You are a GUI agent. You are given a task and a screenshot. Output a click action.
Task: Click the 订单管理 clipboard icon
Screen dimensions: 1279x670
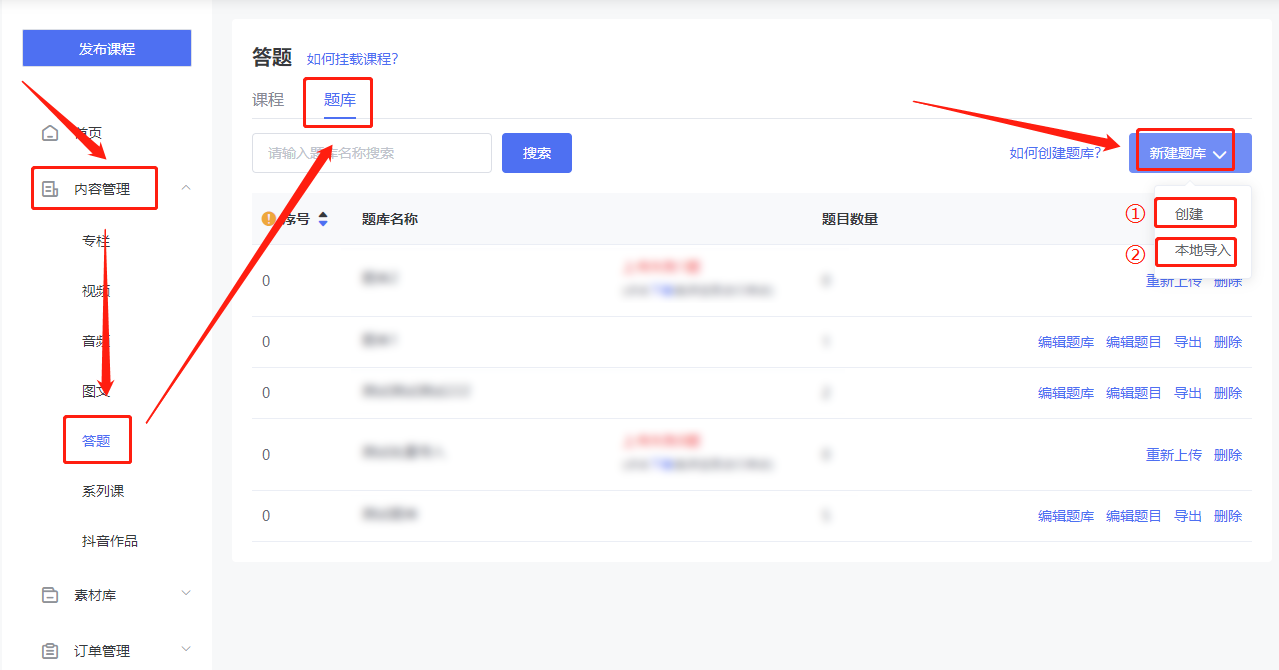pyautogui.click(x=50, y=651)
